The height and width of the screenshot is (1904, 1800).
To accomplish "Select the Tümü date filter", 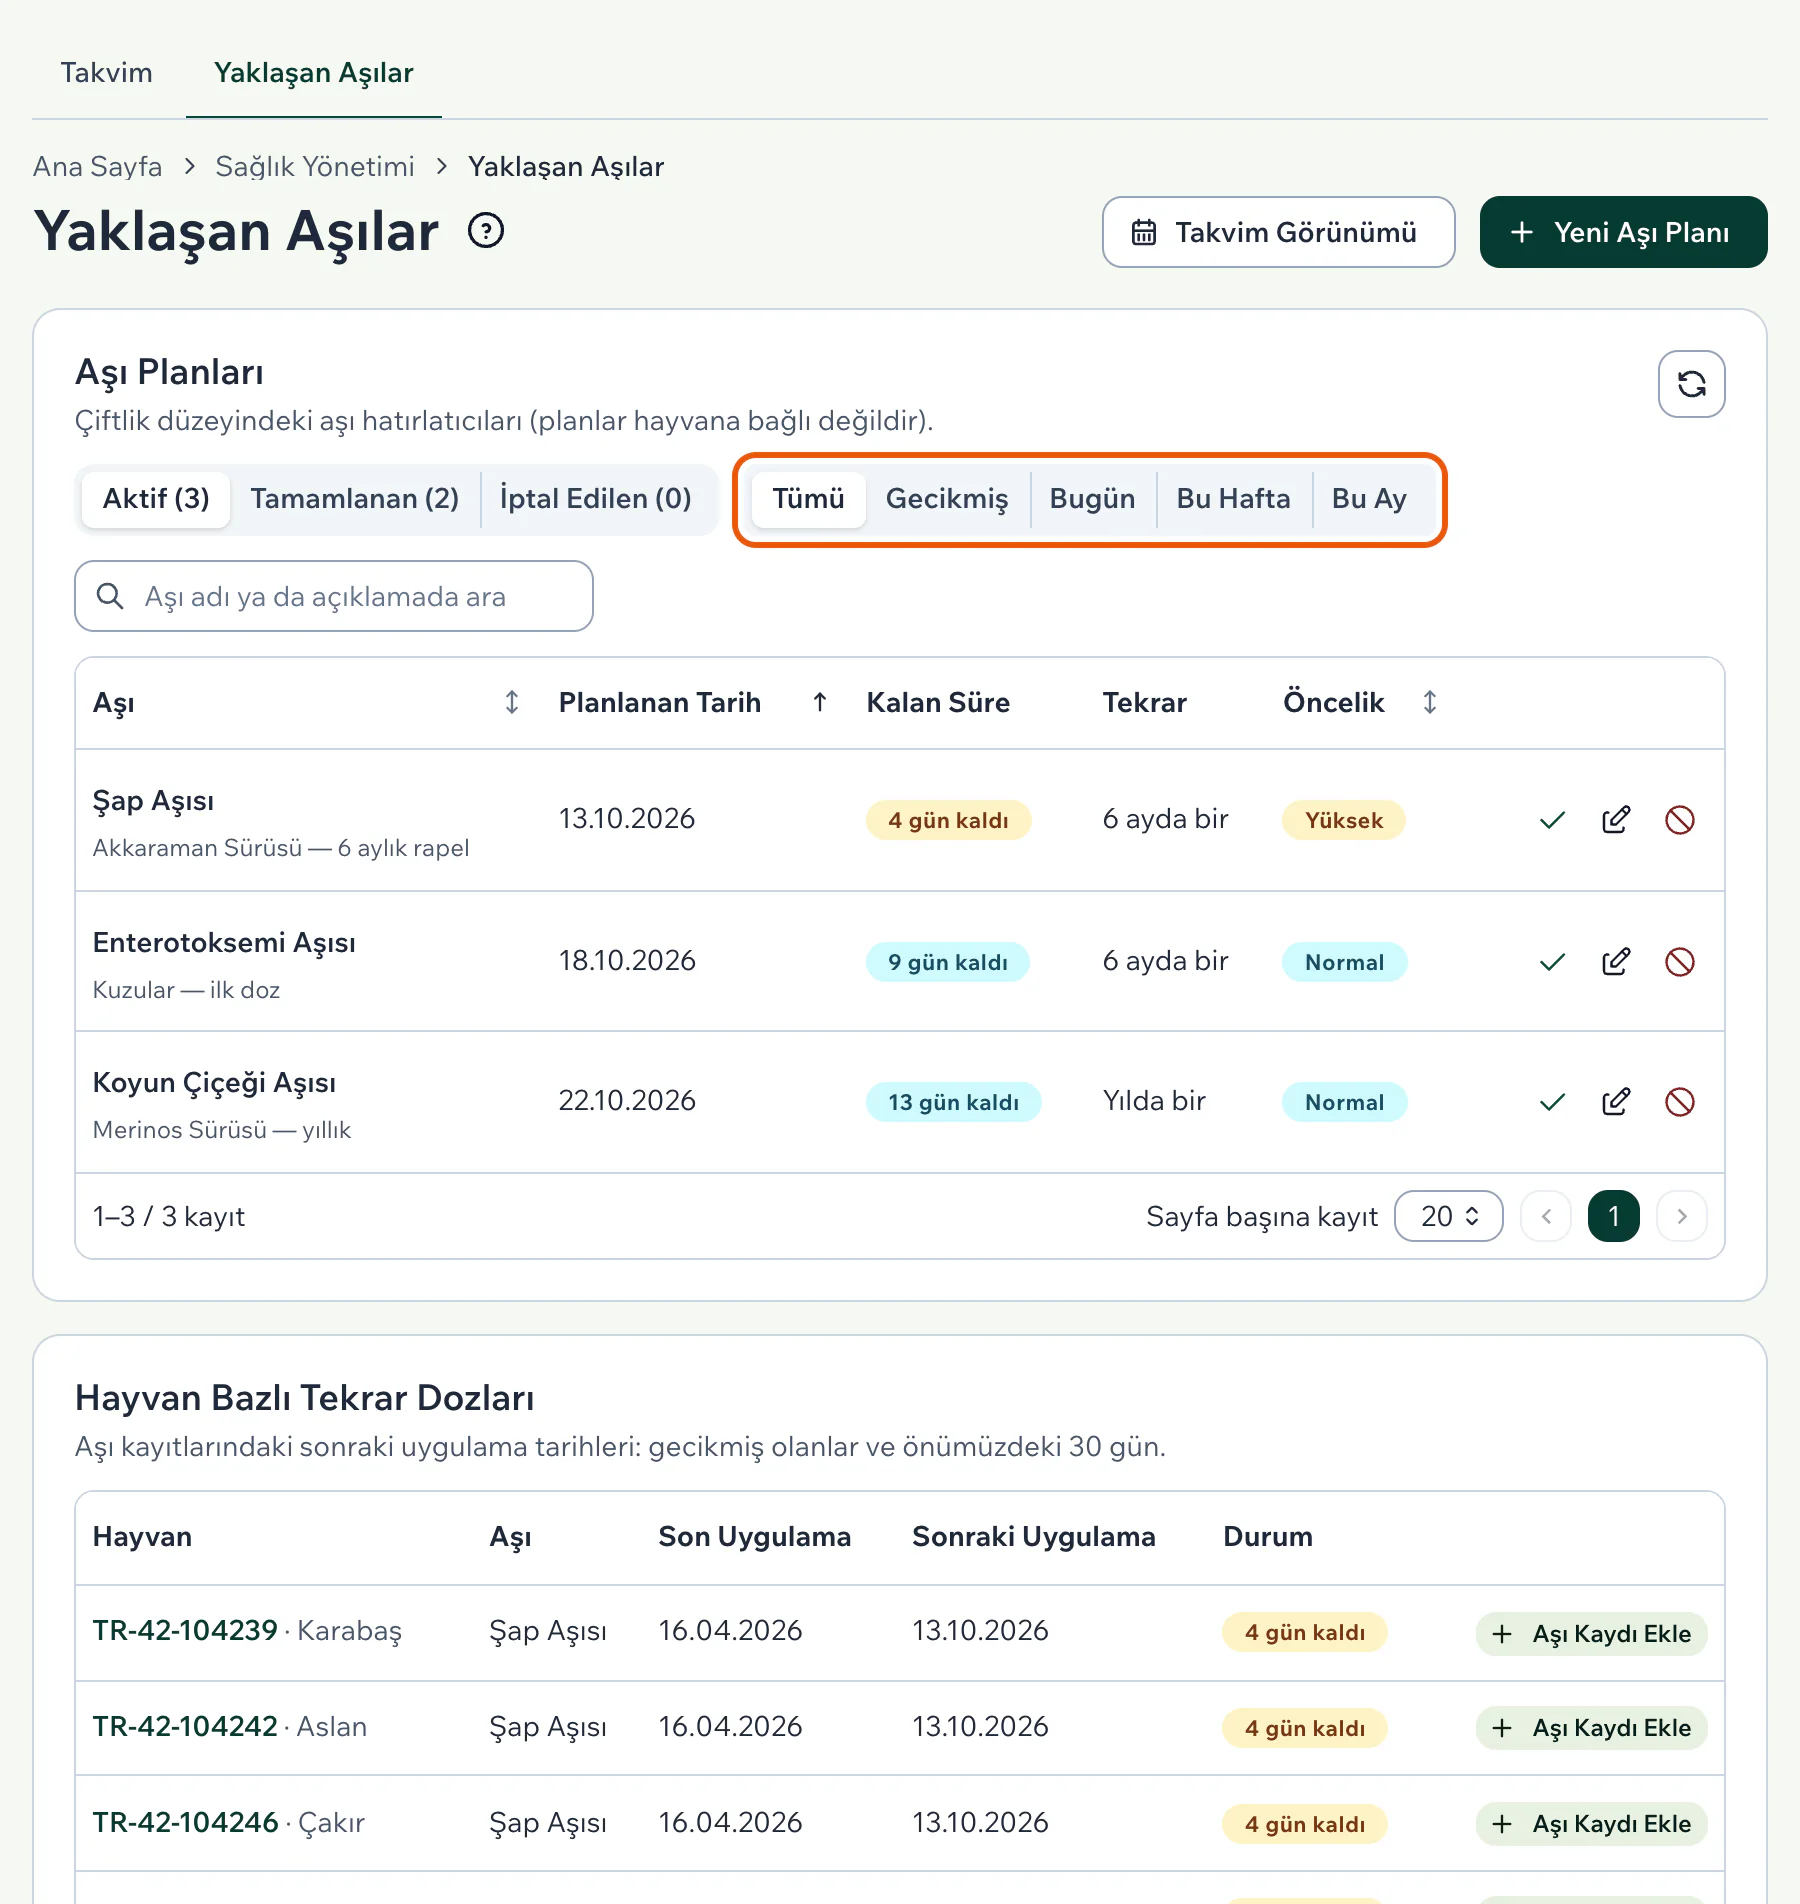I will (x=808, y=499).
